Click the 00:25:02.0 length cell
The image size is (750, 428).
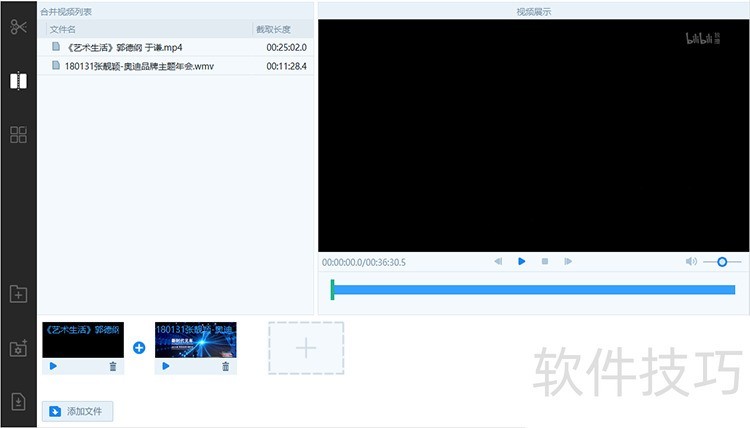[287, 47]
